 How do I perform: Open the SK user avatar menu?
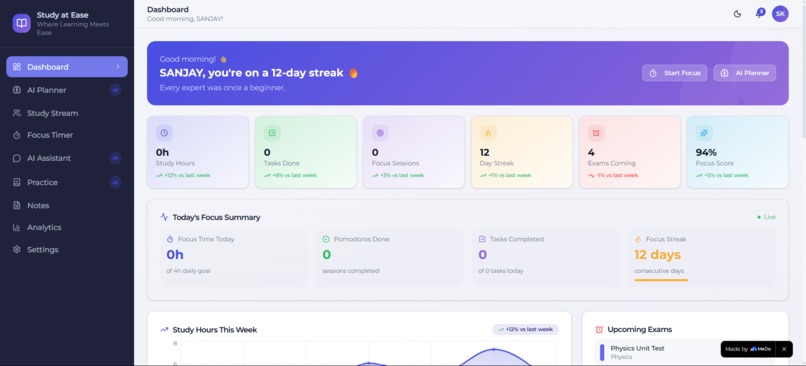[x=780, y=14]
